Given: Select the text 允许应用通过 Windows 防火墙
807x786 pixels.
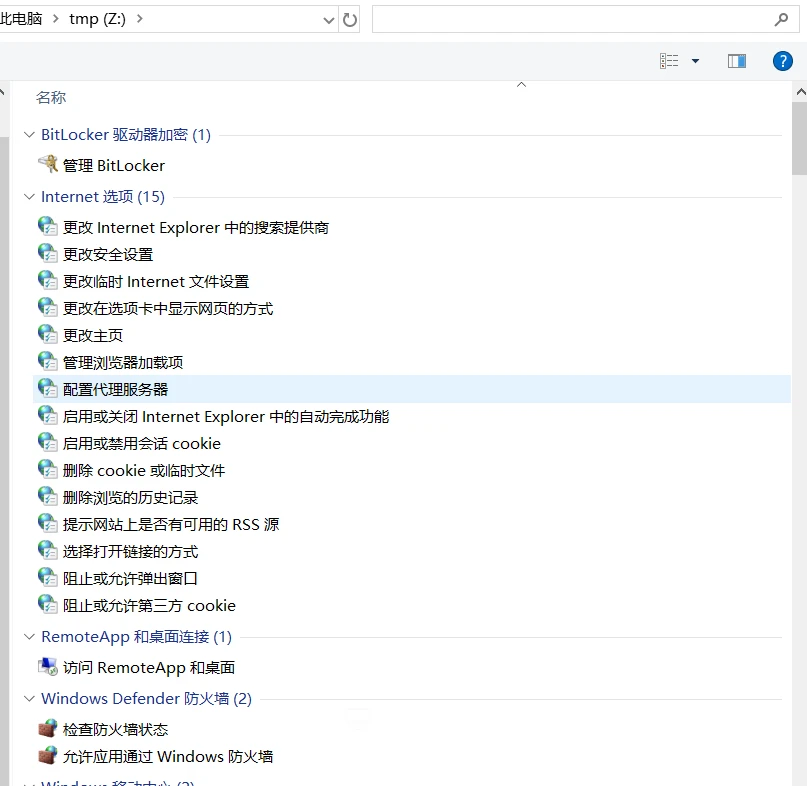Looking at the screenshot, I should 168,757.
